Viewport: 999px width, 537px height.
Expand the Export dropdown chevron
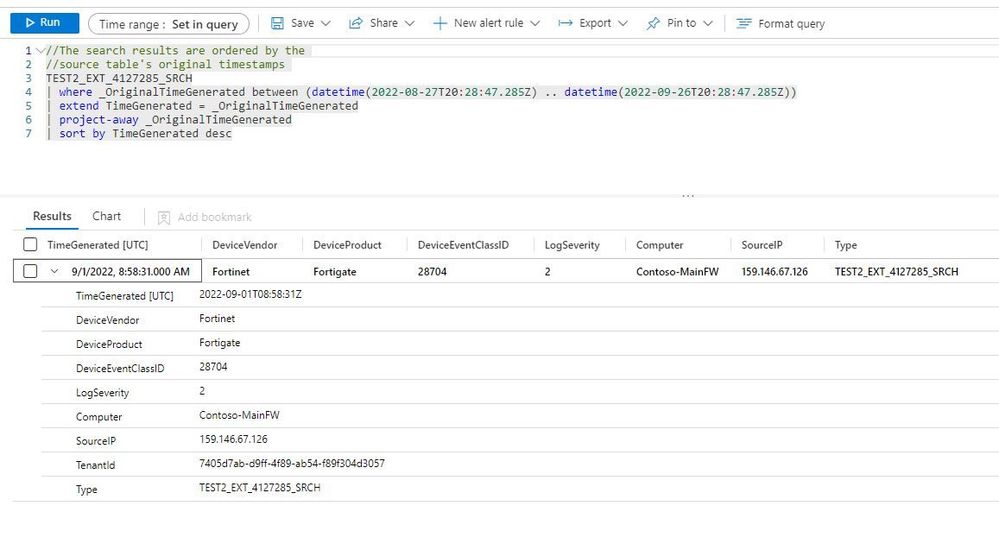623,24
